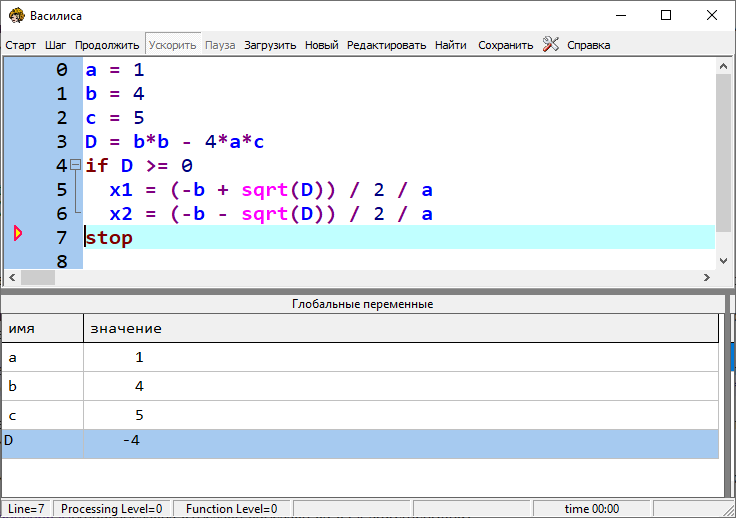736x518 pixels.
Task: Save the program with Сохранить
Action: [x=505, y=45]
